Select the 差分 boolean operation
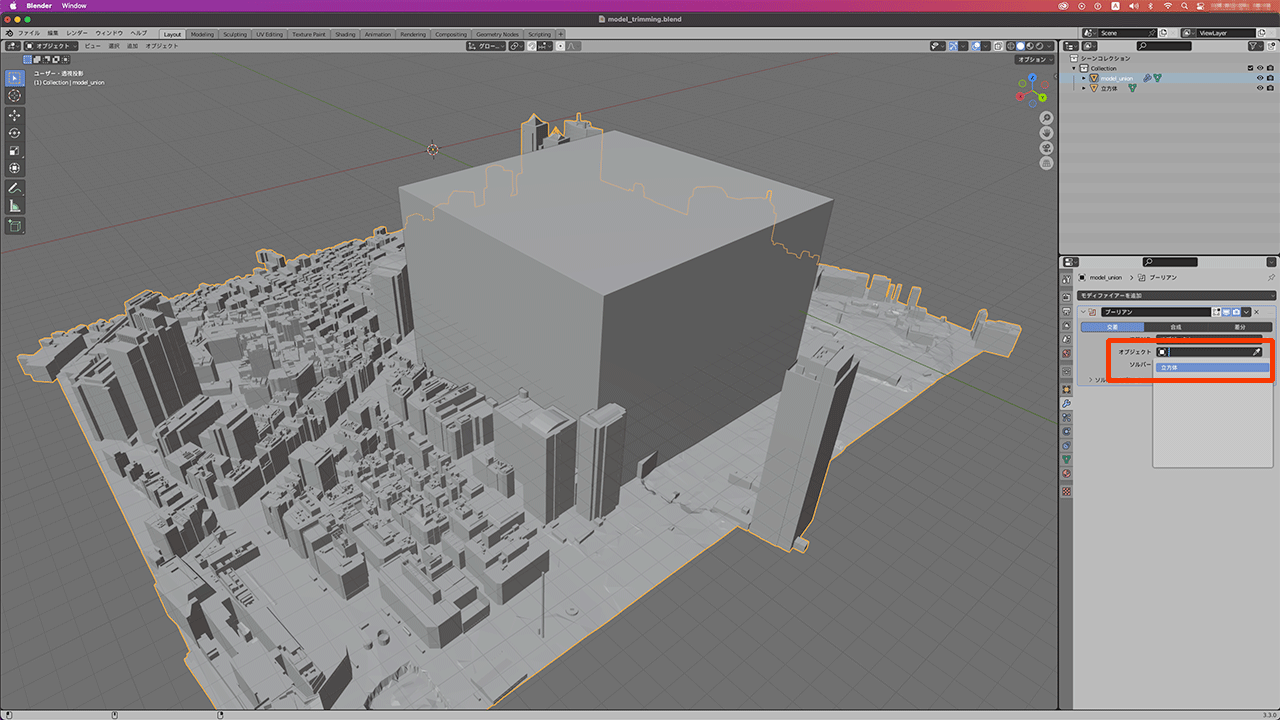Image resolution: width=1280 pixels, height=720 pixels. pos(1240,327)
